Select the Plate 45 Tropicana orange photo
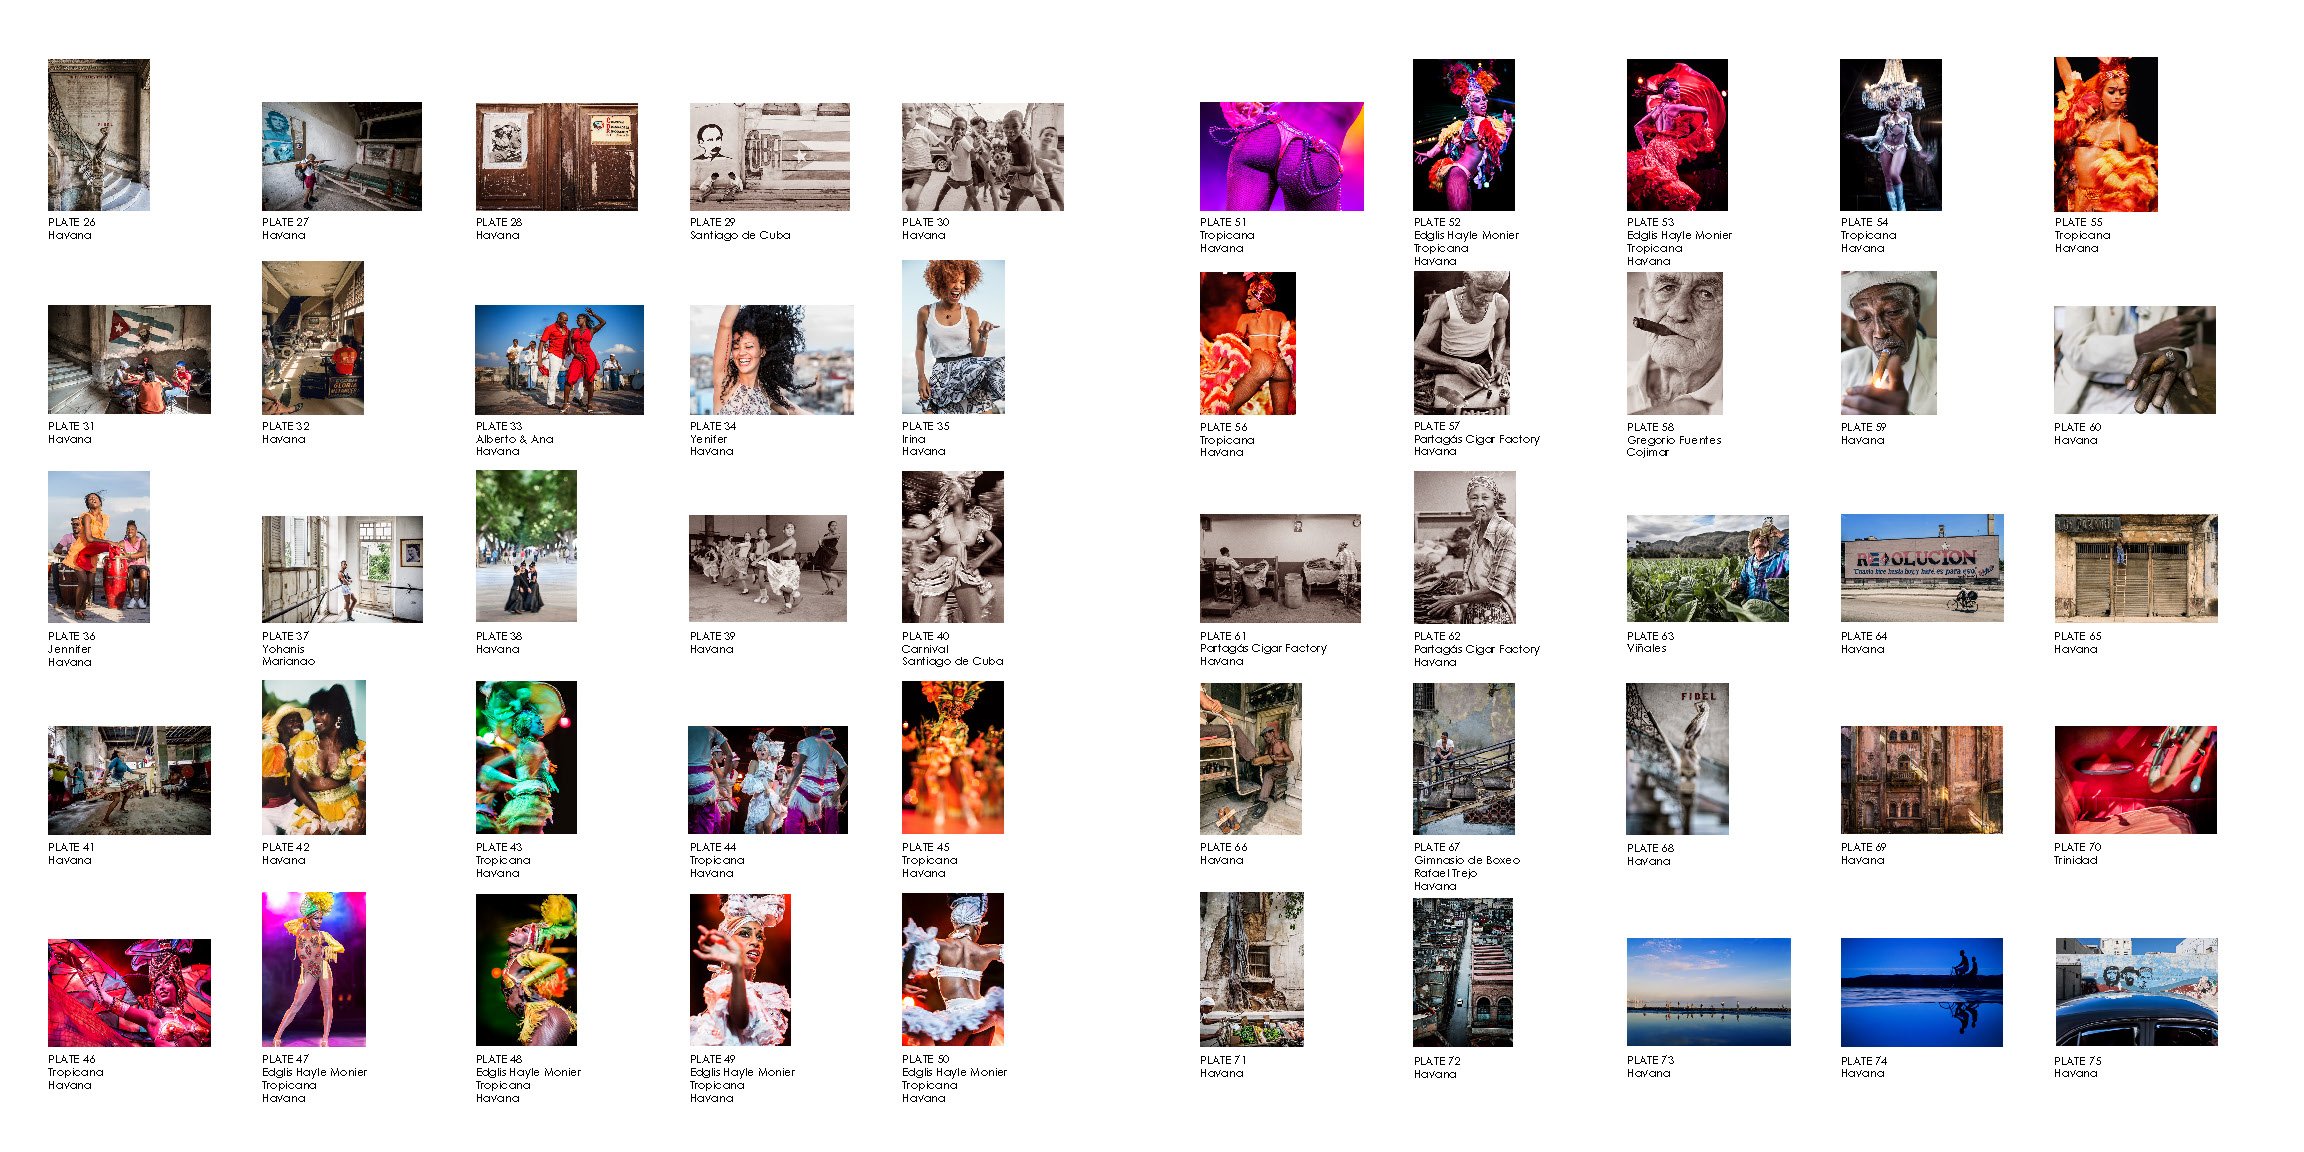2304x1152 pixels. 953,758
